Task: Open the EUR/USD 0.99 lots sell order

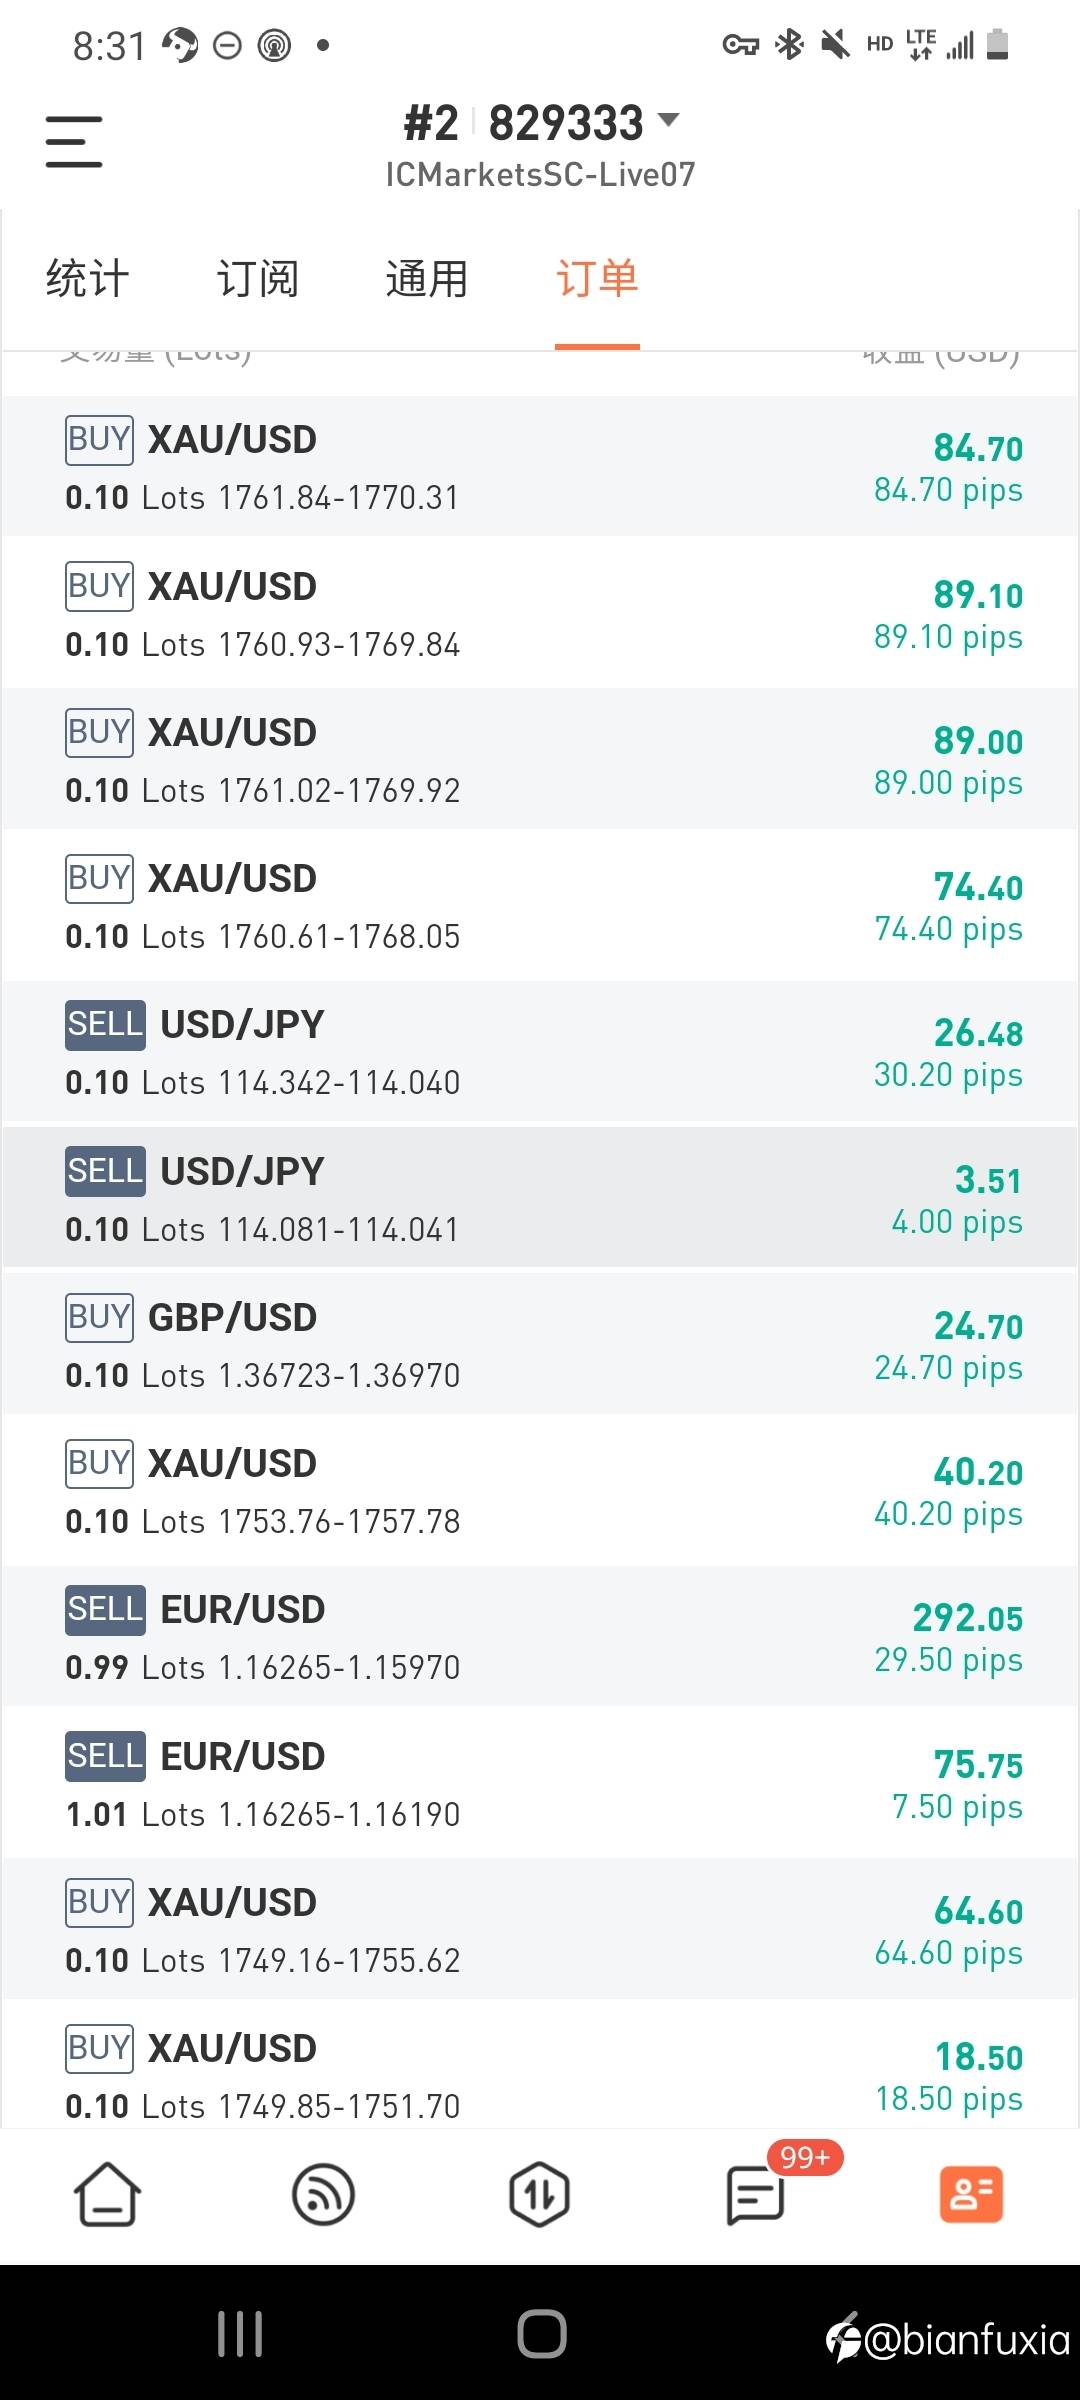Action: (540, 1637)
